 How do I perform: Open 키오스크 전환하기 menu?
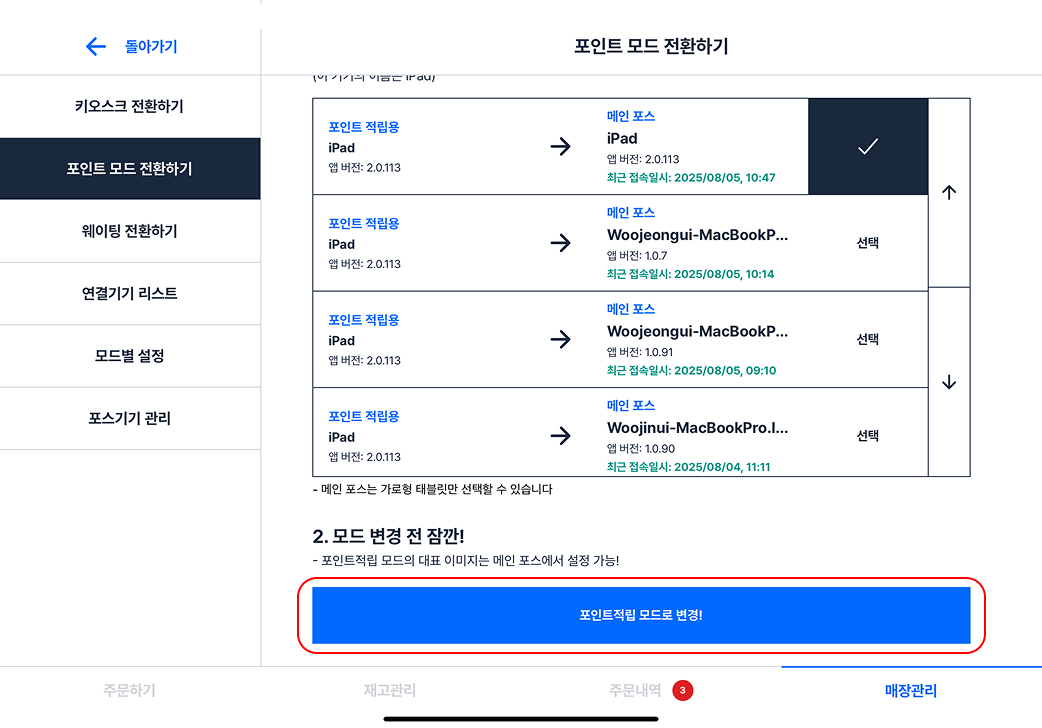tap(130, 107)
